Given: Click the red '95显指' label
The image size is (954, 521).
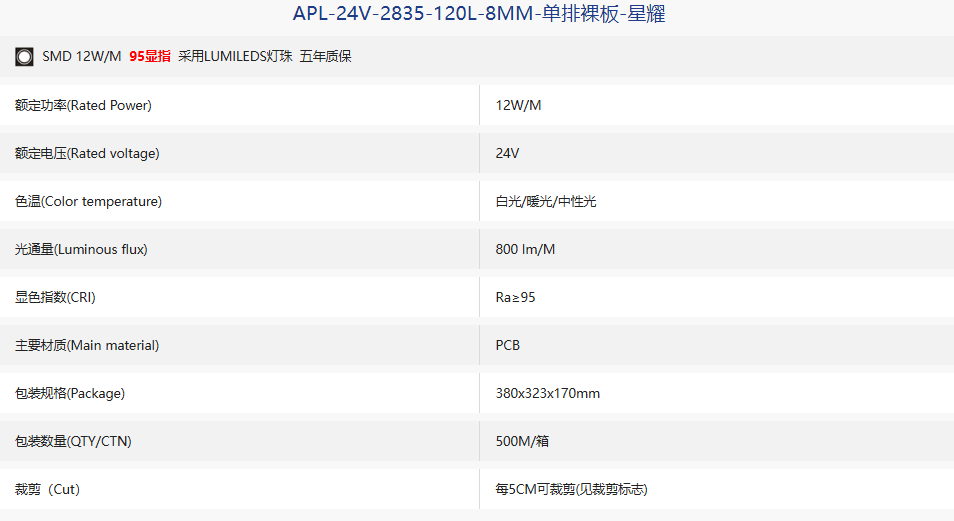Looking at the screenshot, I should click(x=150, y=57).
